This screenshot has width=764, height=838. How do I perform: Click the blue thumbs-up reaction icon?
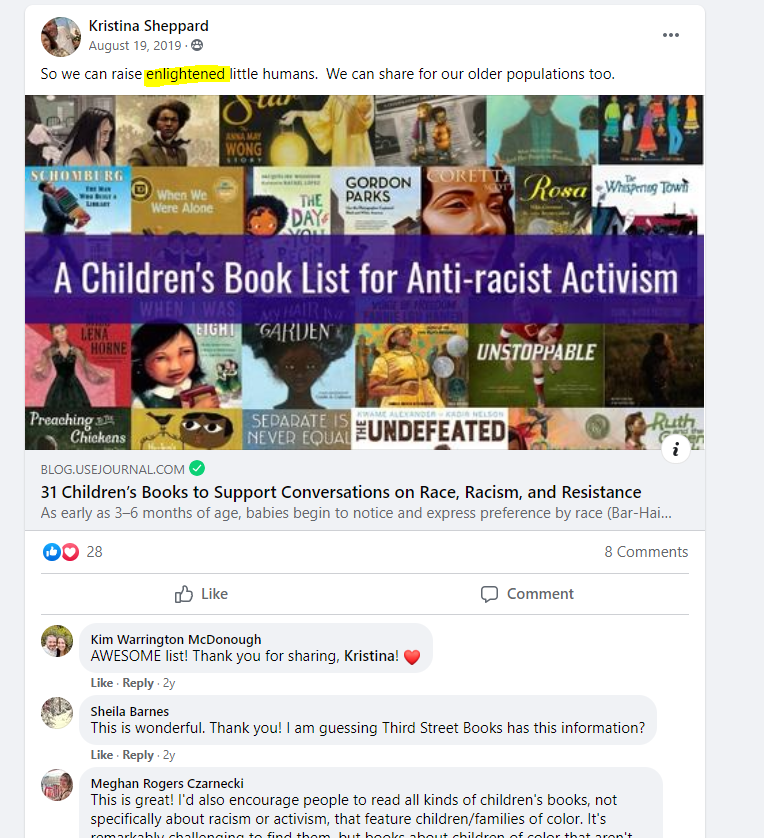click(51, 552)
